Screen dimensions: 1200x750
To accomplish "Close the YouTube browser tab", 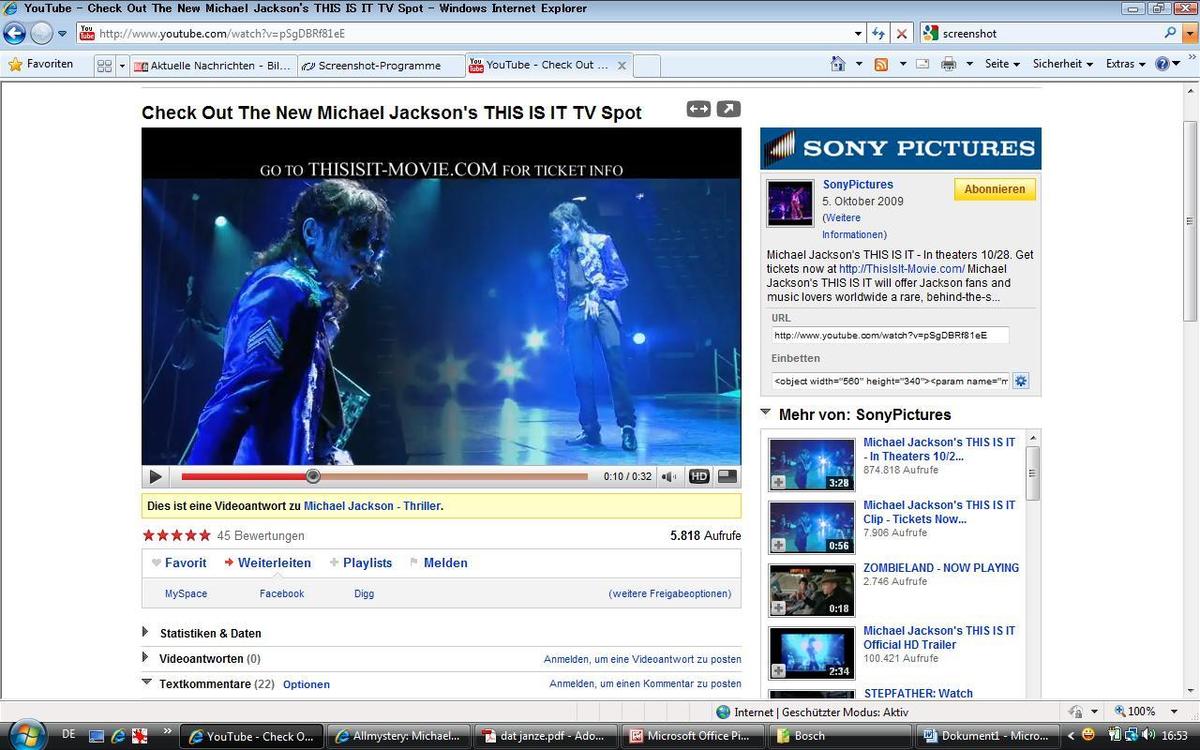I will click(x=621, y=66).
